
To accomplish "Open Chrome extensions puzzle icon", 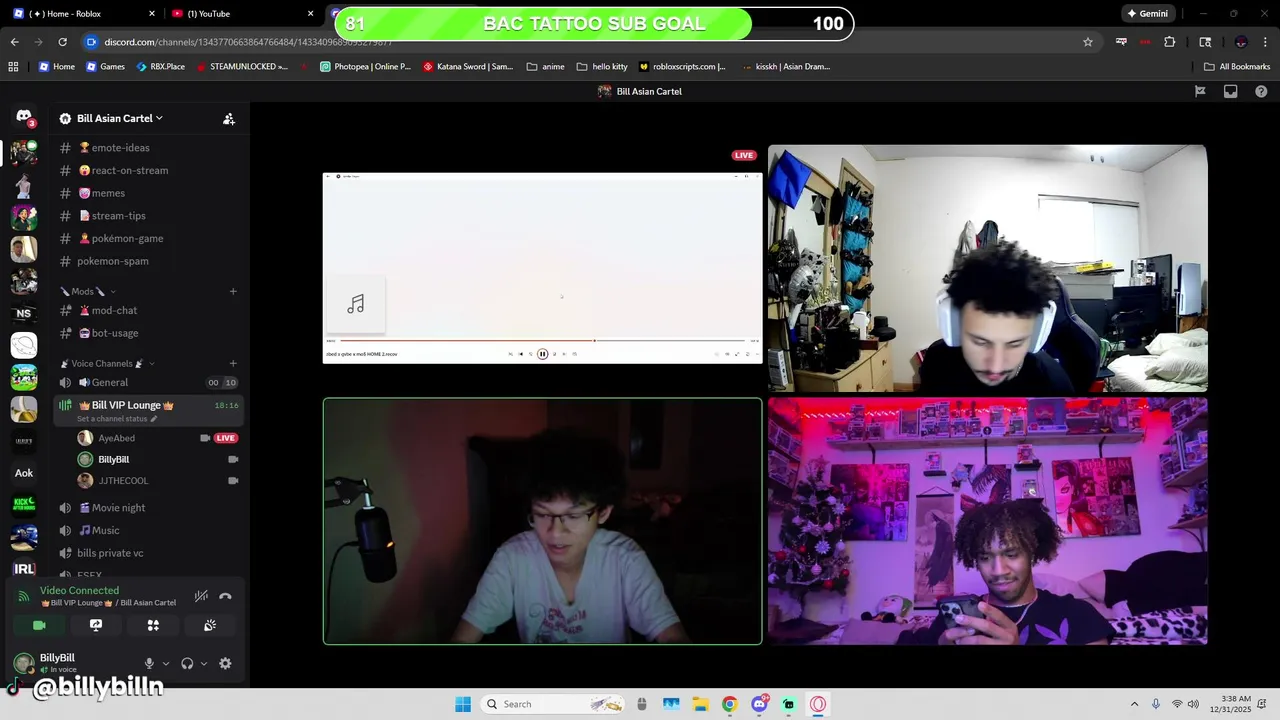I will point(1169,42).
